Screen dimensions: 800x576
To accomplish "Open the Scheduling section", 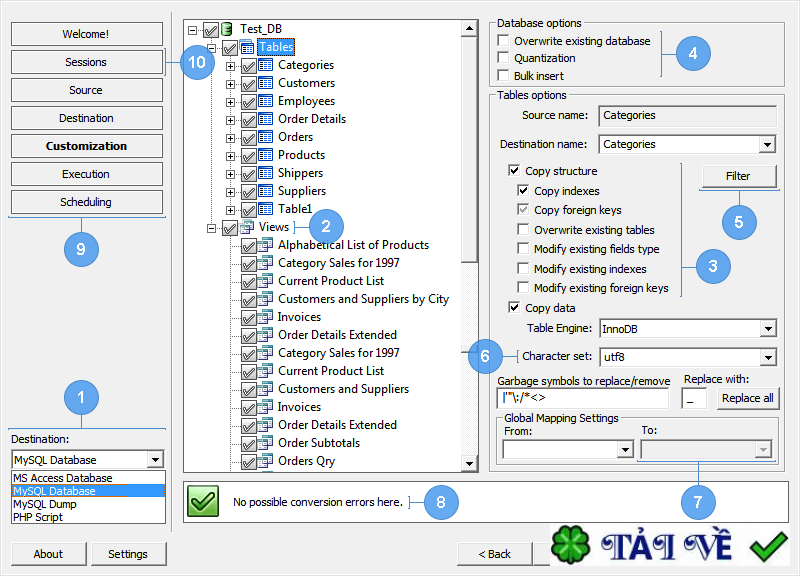I will [x=86, y=202].
